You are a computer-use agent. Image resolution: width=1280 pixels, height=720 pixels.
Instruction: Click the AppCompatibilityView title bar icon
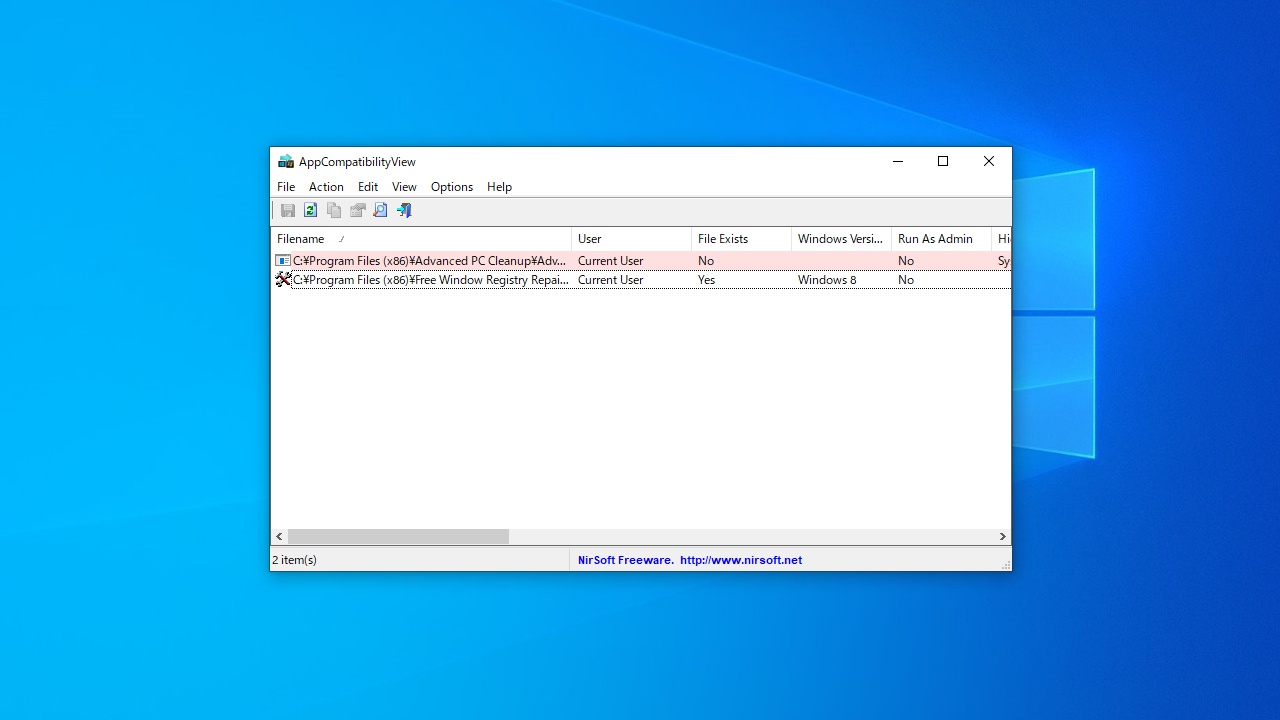286,162
